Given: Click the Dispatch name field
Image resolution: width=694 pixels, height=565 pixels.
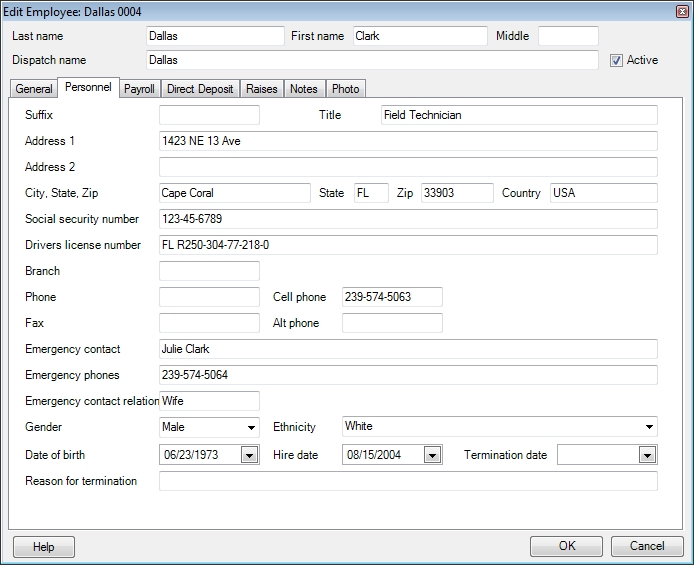Looking at the screenshot, I should click(x=372, y=60).
